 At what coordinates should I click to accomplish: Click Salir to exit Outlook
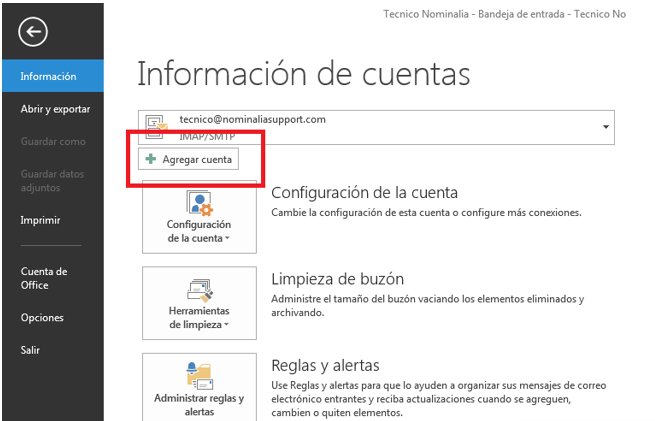31,350
